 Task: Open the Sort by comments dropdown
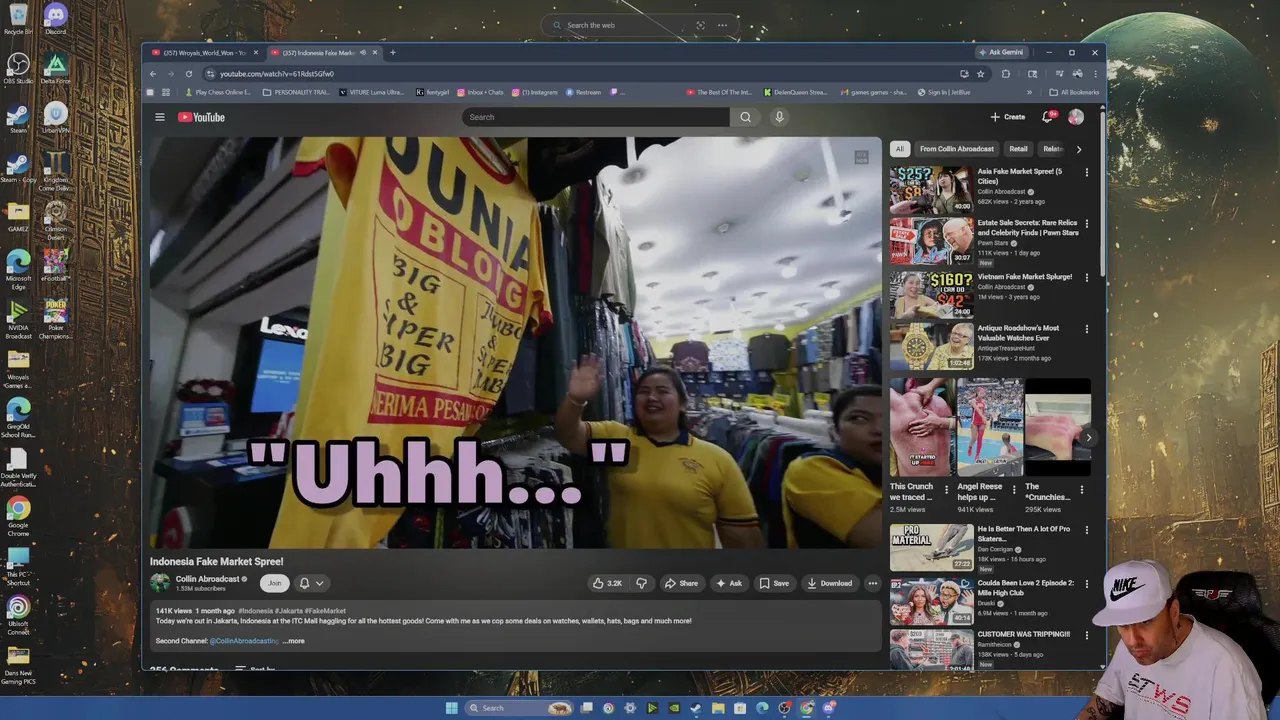pyautogui.click(x=255, y=669)
